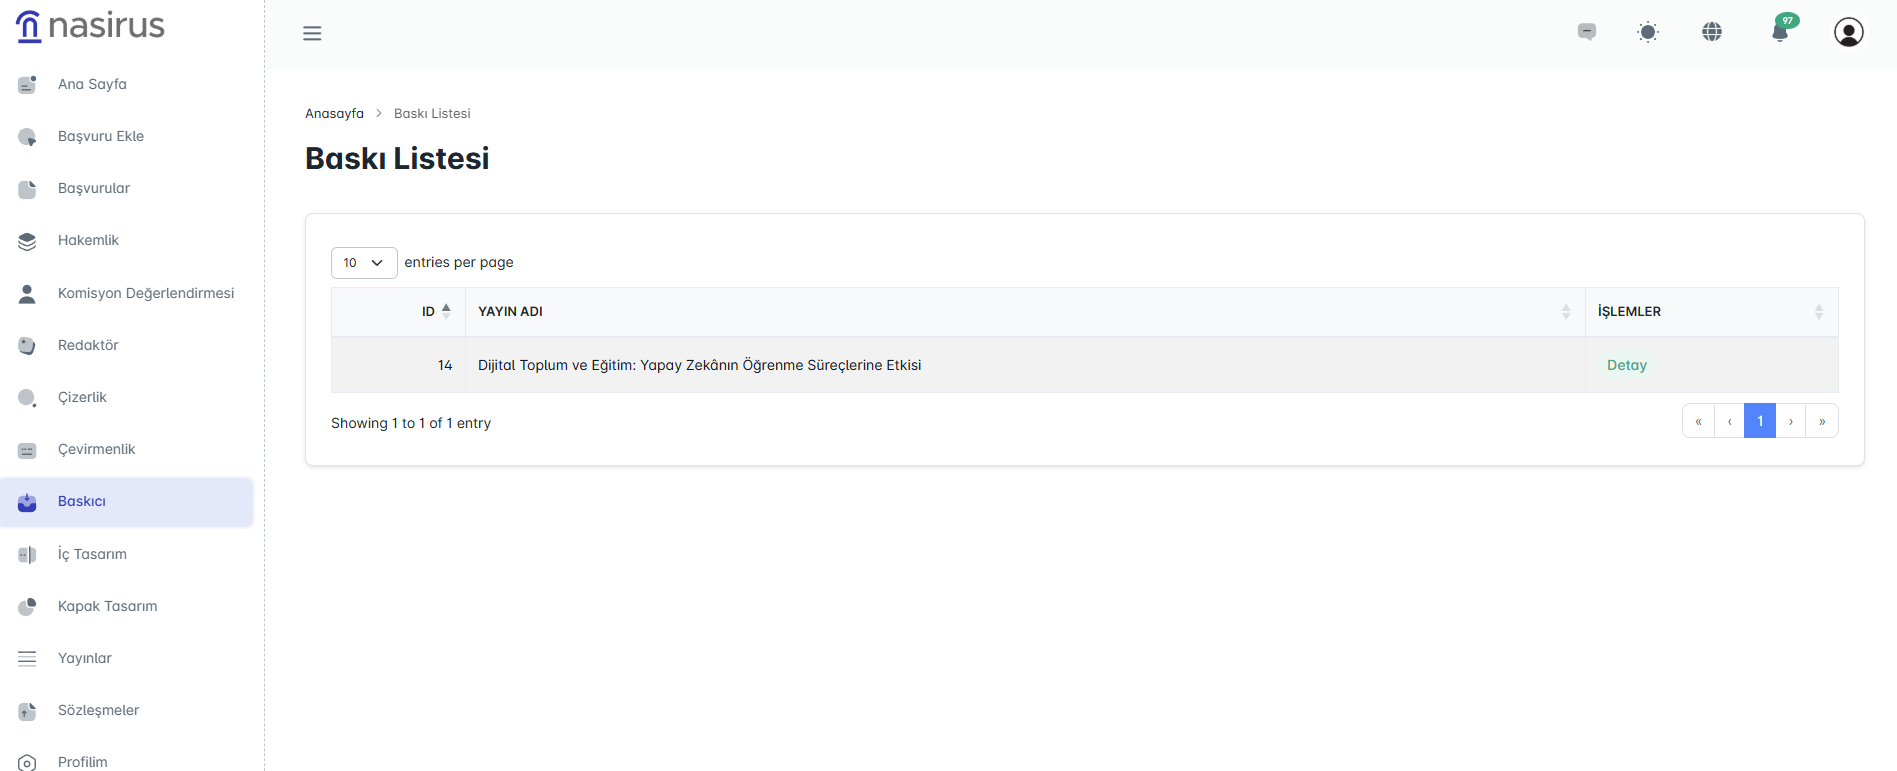
Task: Click the Kapak Tasarım sidebar icon
Action: [x=27, y=606]
